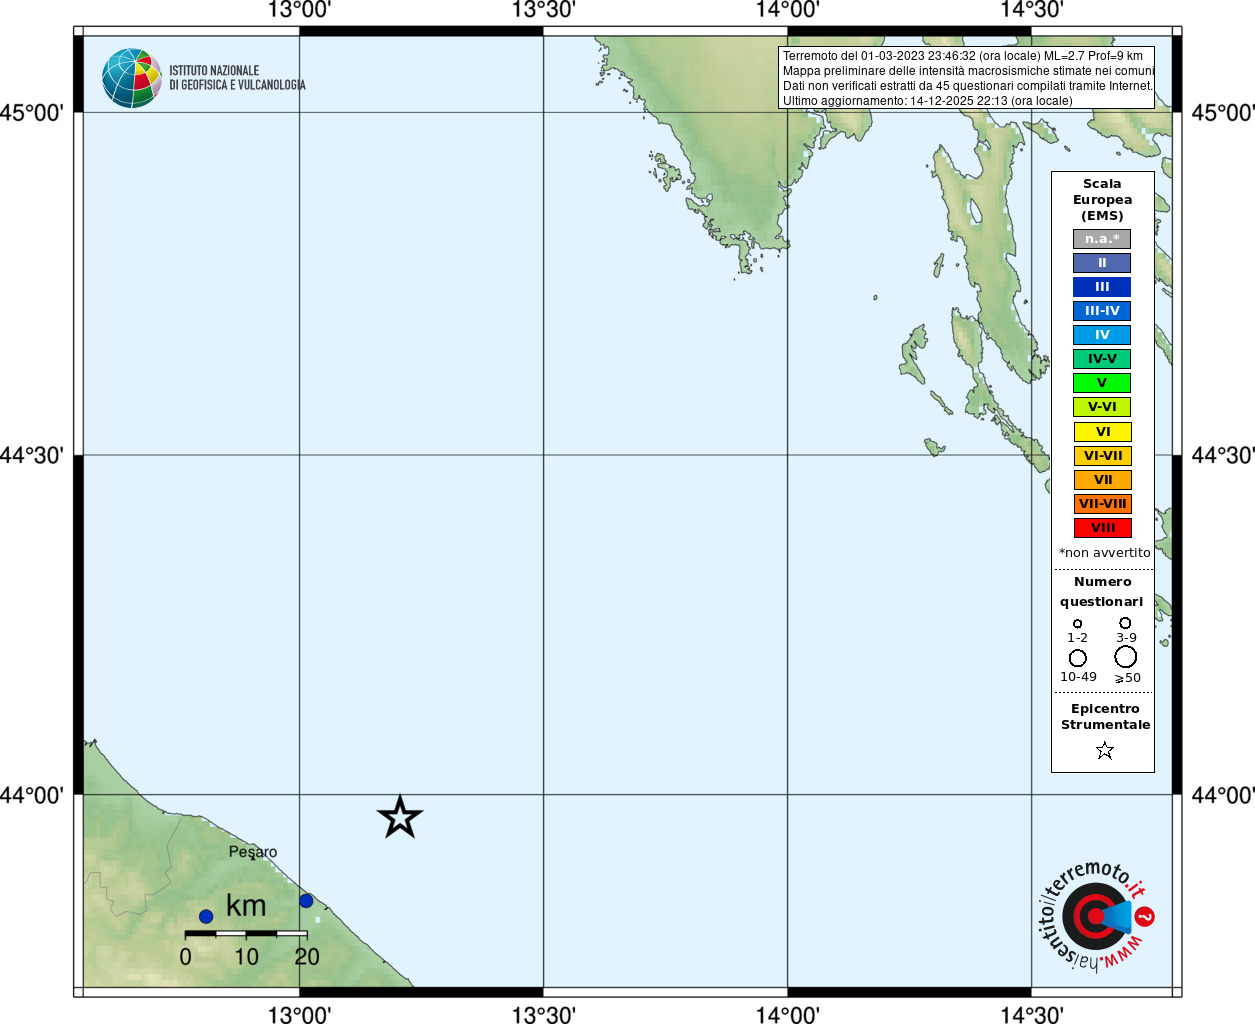
Task: Click the IV-V green legend swatch
Action: [1102, 359]
